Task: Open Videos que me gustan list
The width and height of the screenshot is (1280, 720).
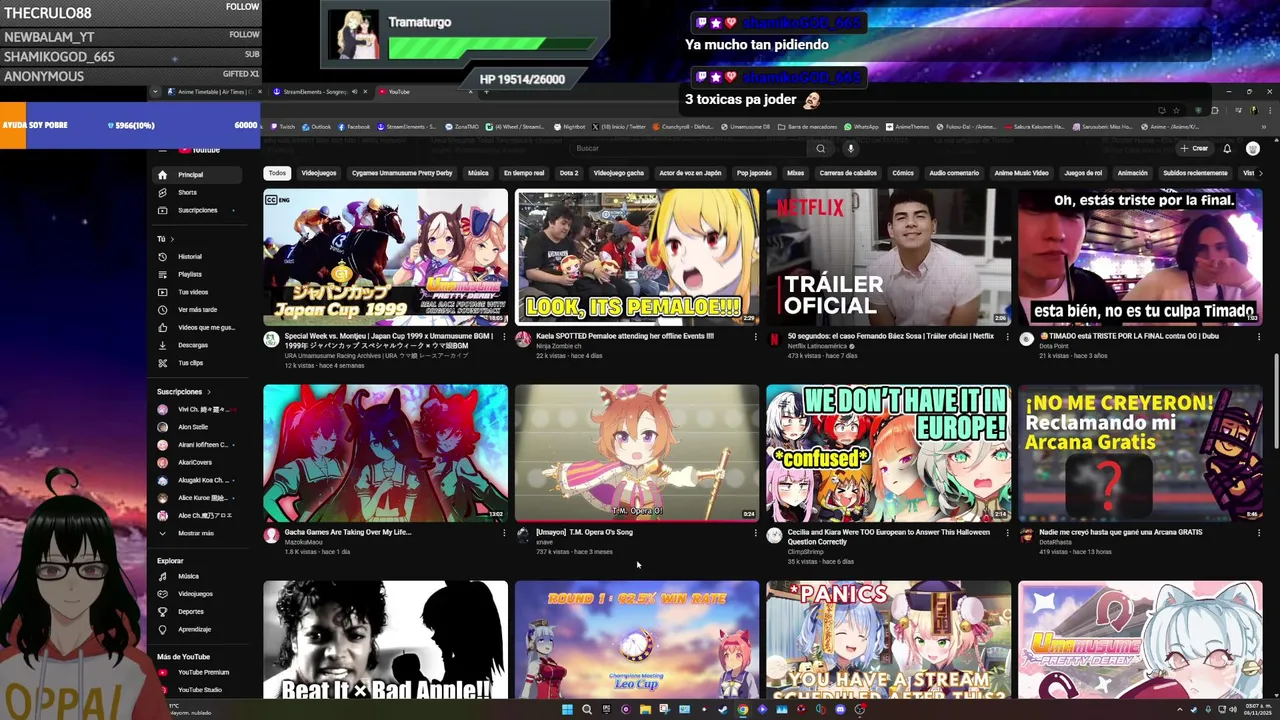Action: click(197, 327)
